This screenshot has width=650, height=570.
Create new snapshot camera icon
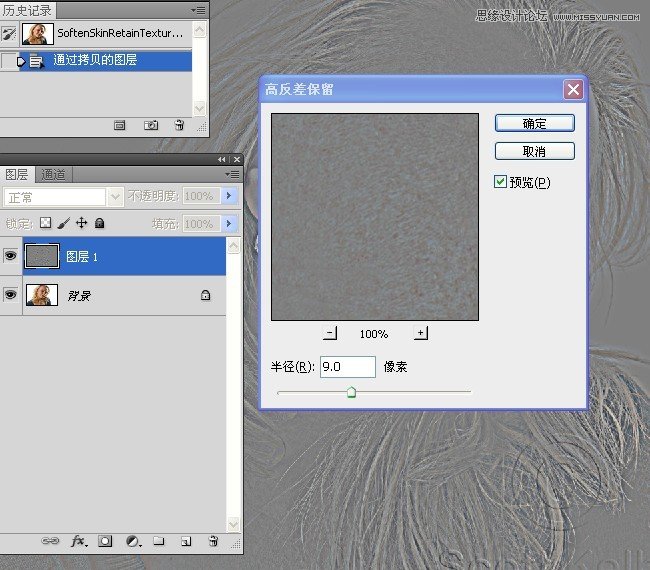click(x=151, y=125)
